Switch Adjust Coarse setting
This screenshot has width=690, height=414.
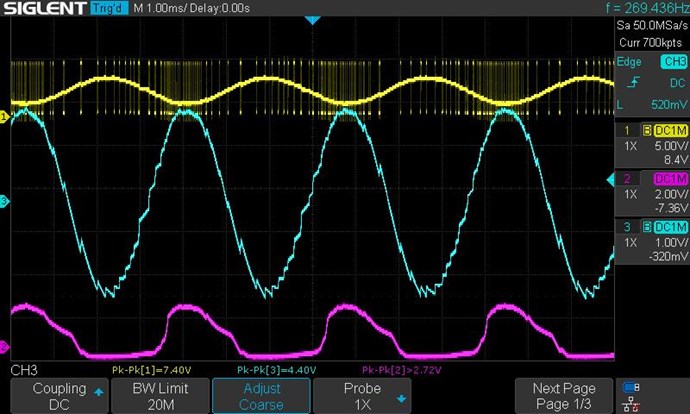point(261,396)
